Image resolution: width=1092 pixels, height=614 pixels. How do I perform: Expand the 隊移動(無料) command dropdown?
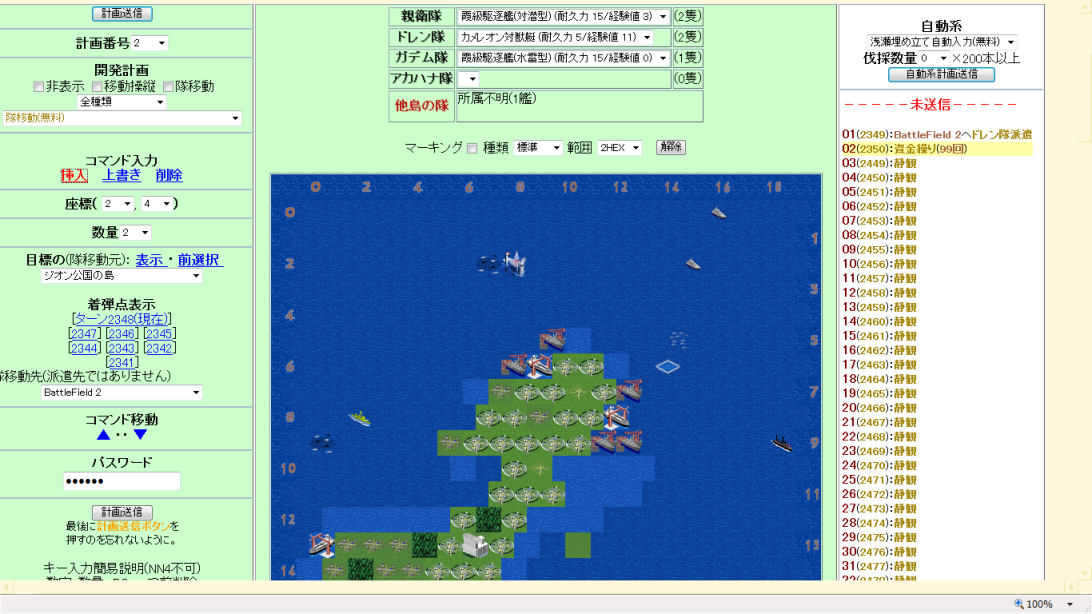pyautogui.click(x=122, y=118)
